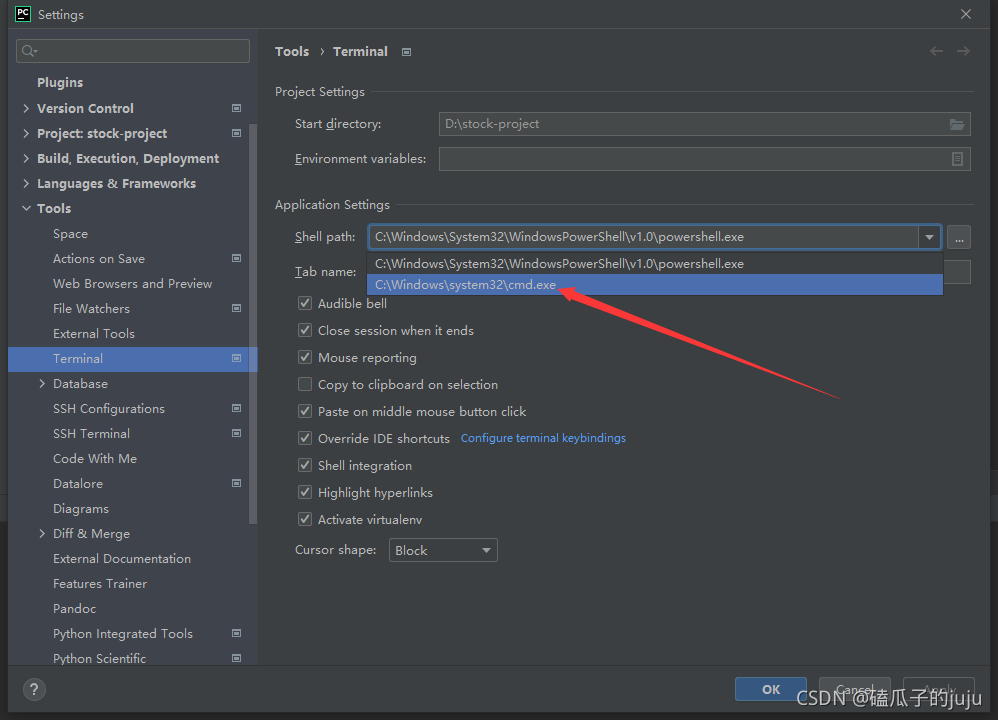Image resolution: width=998 pixels, height=720 pixels.
Task: Click the project icon on the Terminal row
Action: tap(237, 358)
